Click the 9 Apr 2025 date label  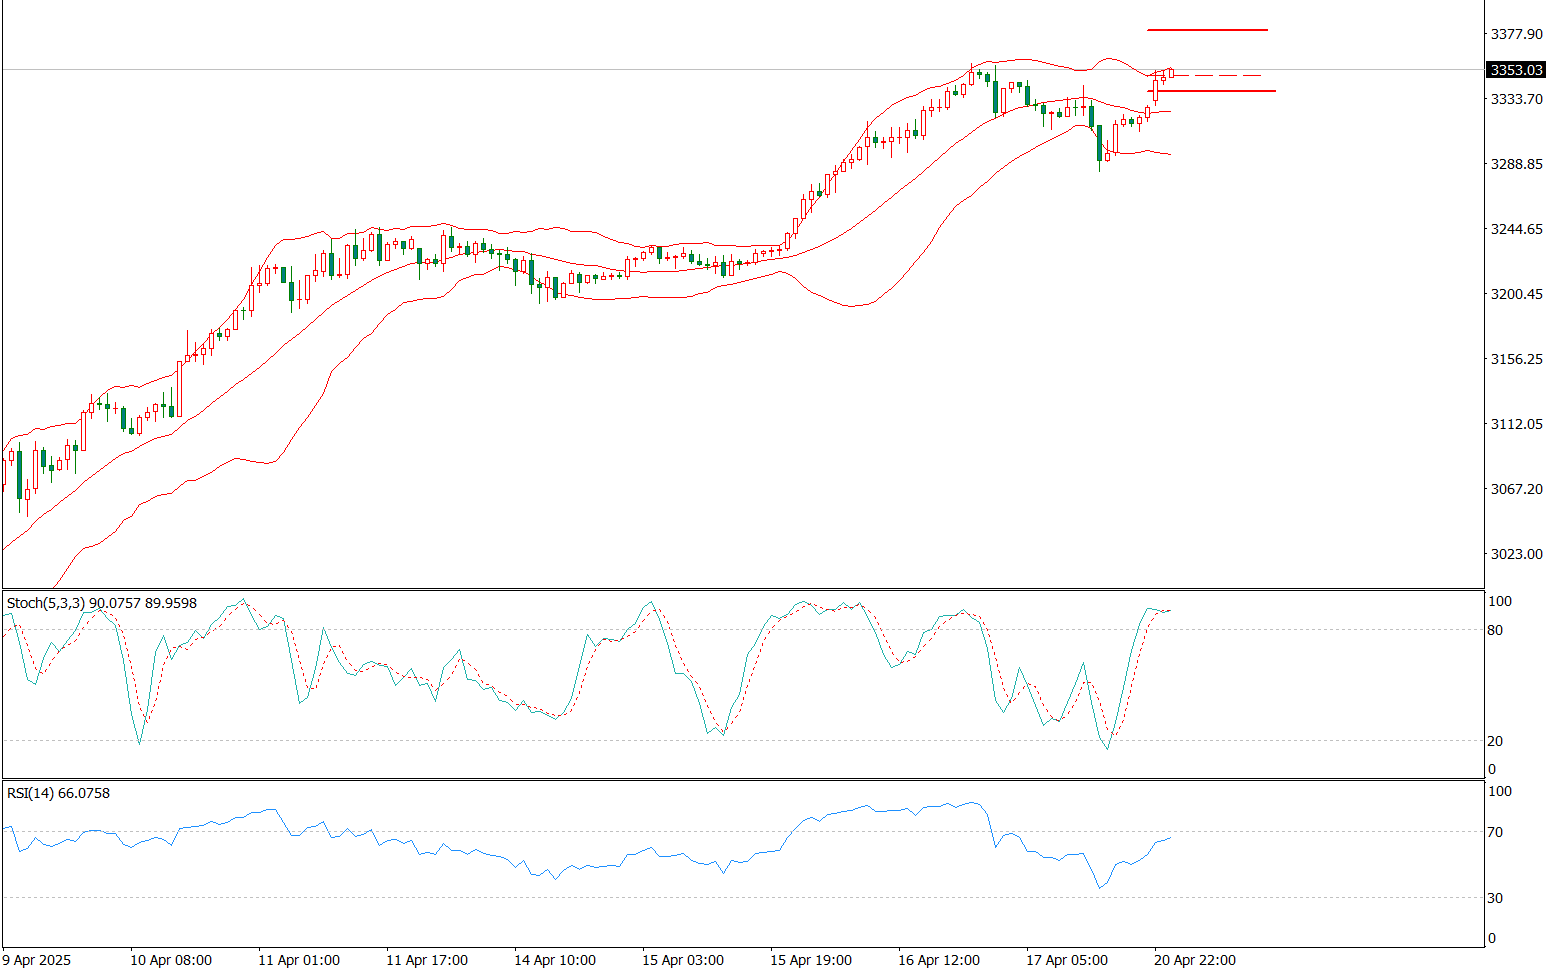(x=38, y=960)
